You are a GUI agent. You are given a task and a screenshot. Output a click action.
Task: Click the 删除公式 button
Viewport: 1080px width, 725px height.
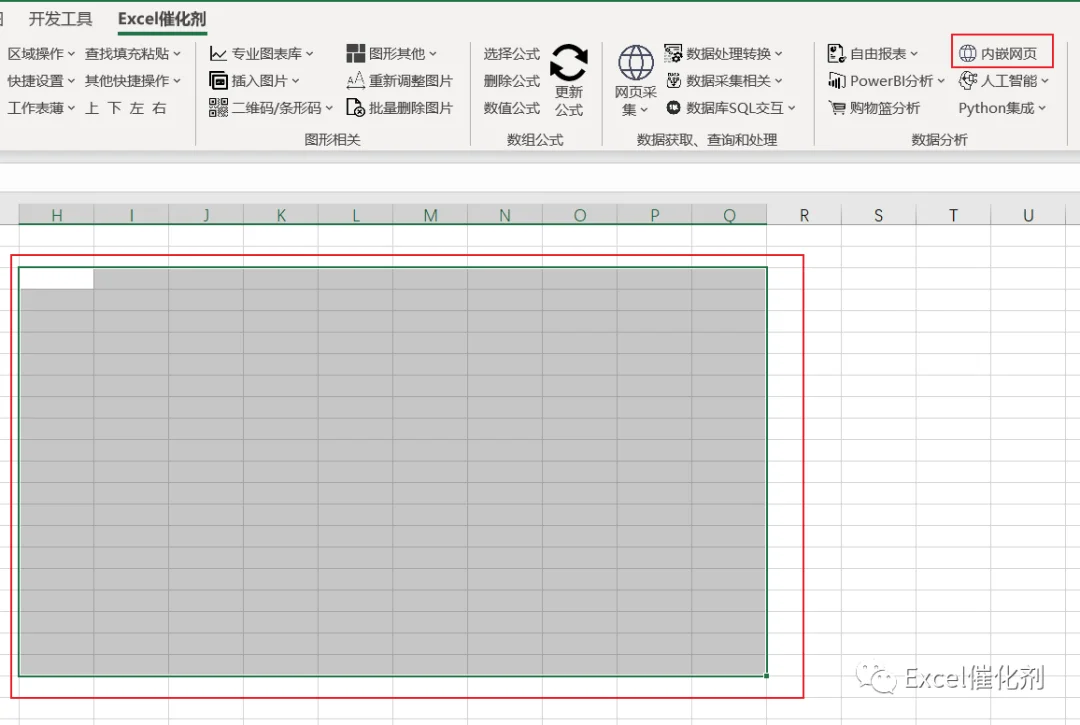click(x=512, y=81)
